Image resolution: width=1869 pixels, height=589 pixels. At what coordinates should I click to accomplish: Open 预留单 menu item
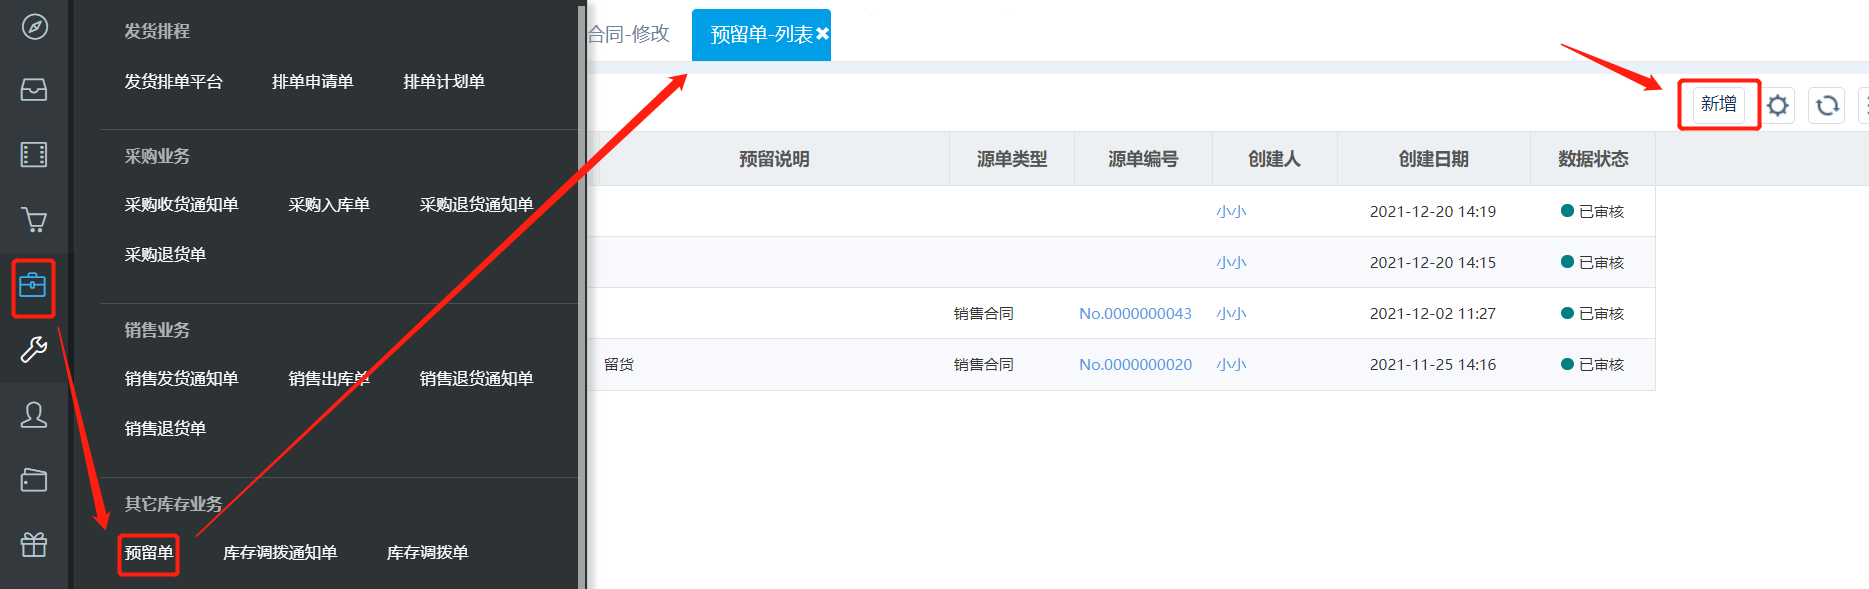[149, 553]
